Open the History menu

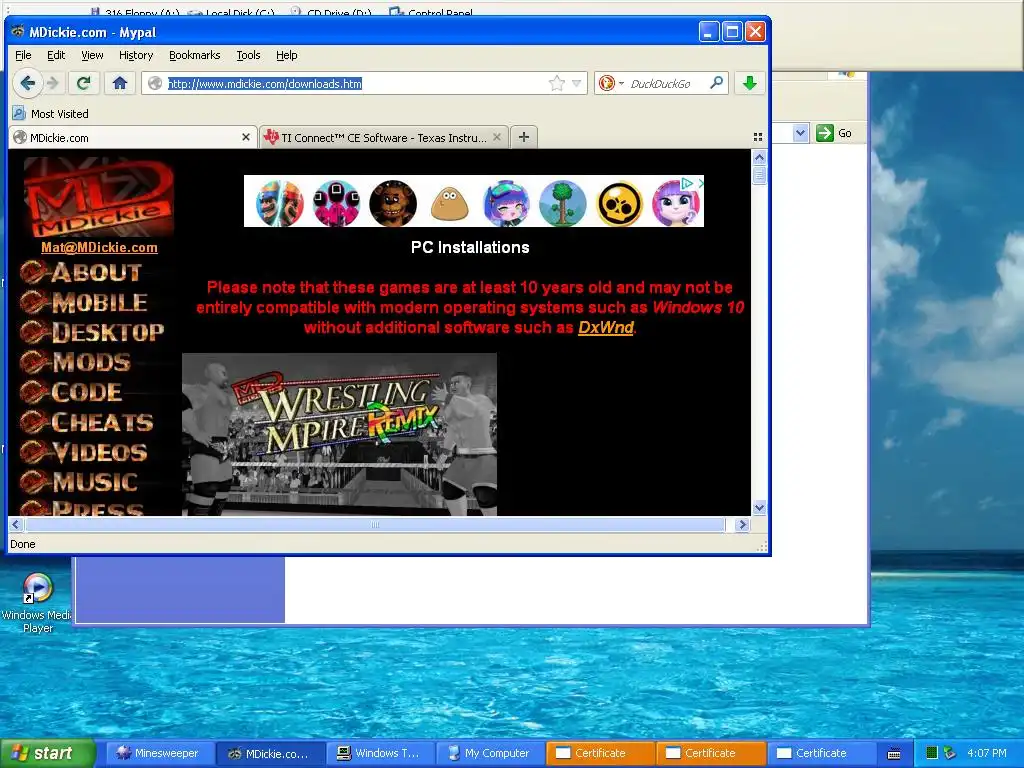pyautogui.click(x=136, y=55)
